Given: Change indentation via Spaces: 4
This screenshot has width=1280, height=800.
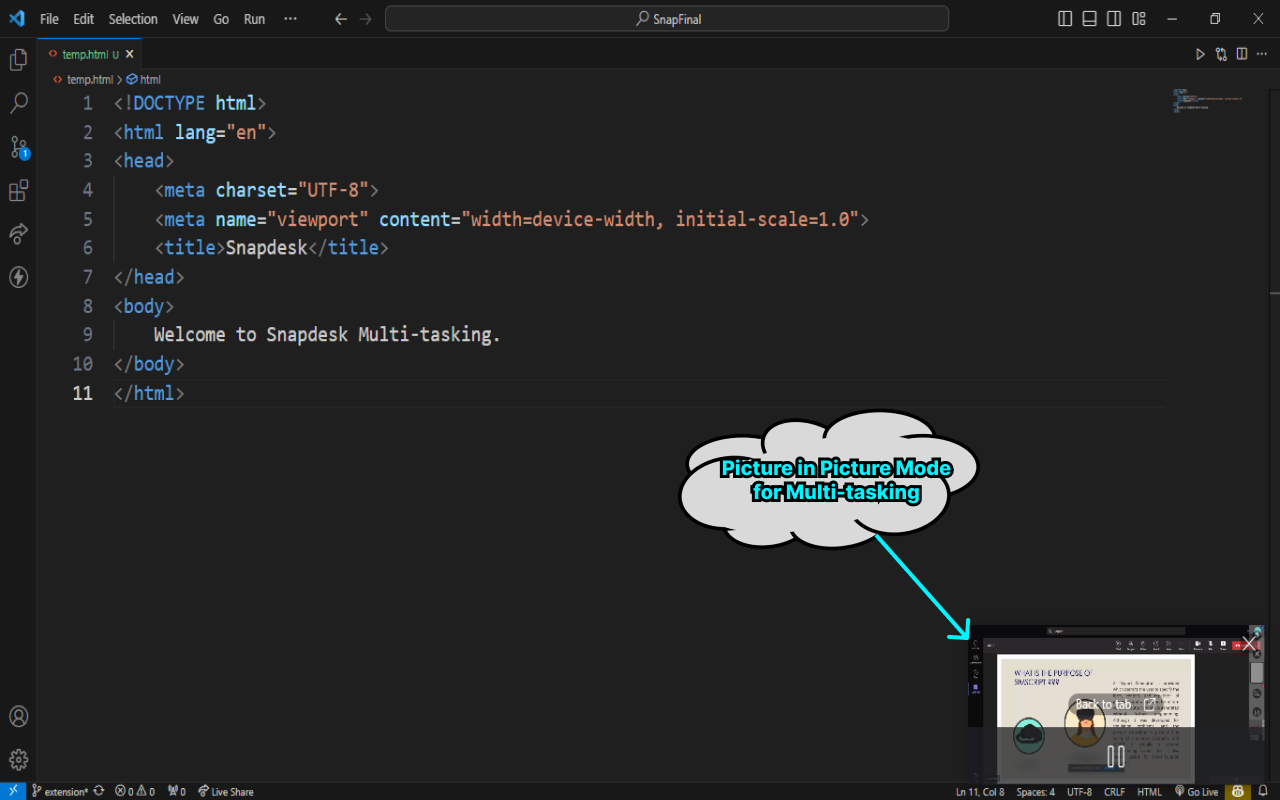Looking at the screenshot, I should 1035,791.
